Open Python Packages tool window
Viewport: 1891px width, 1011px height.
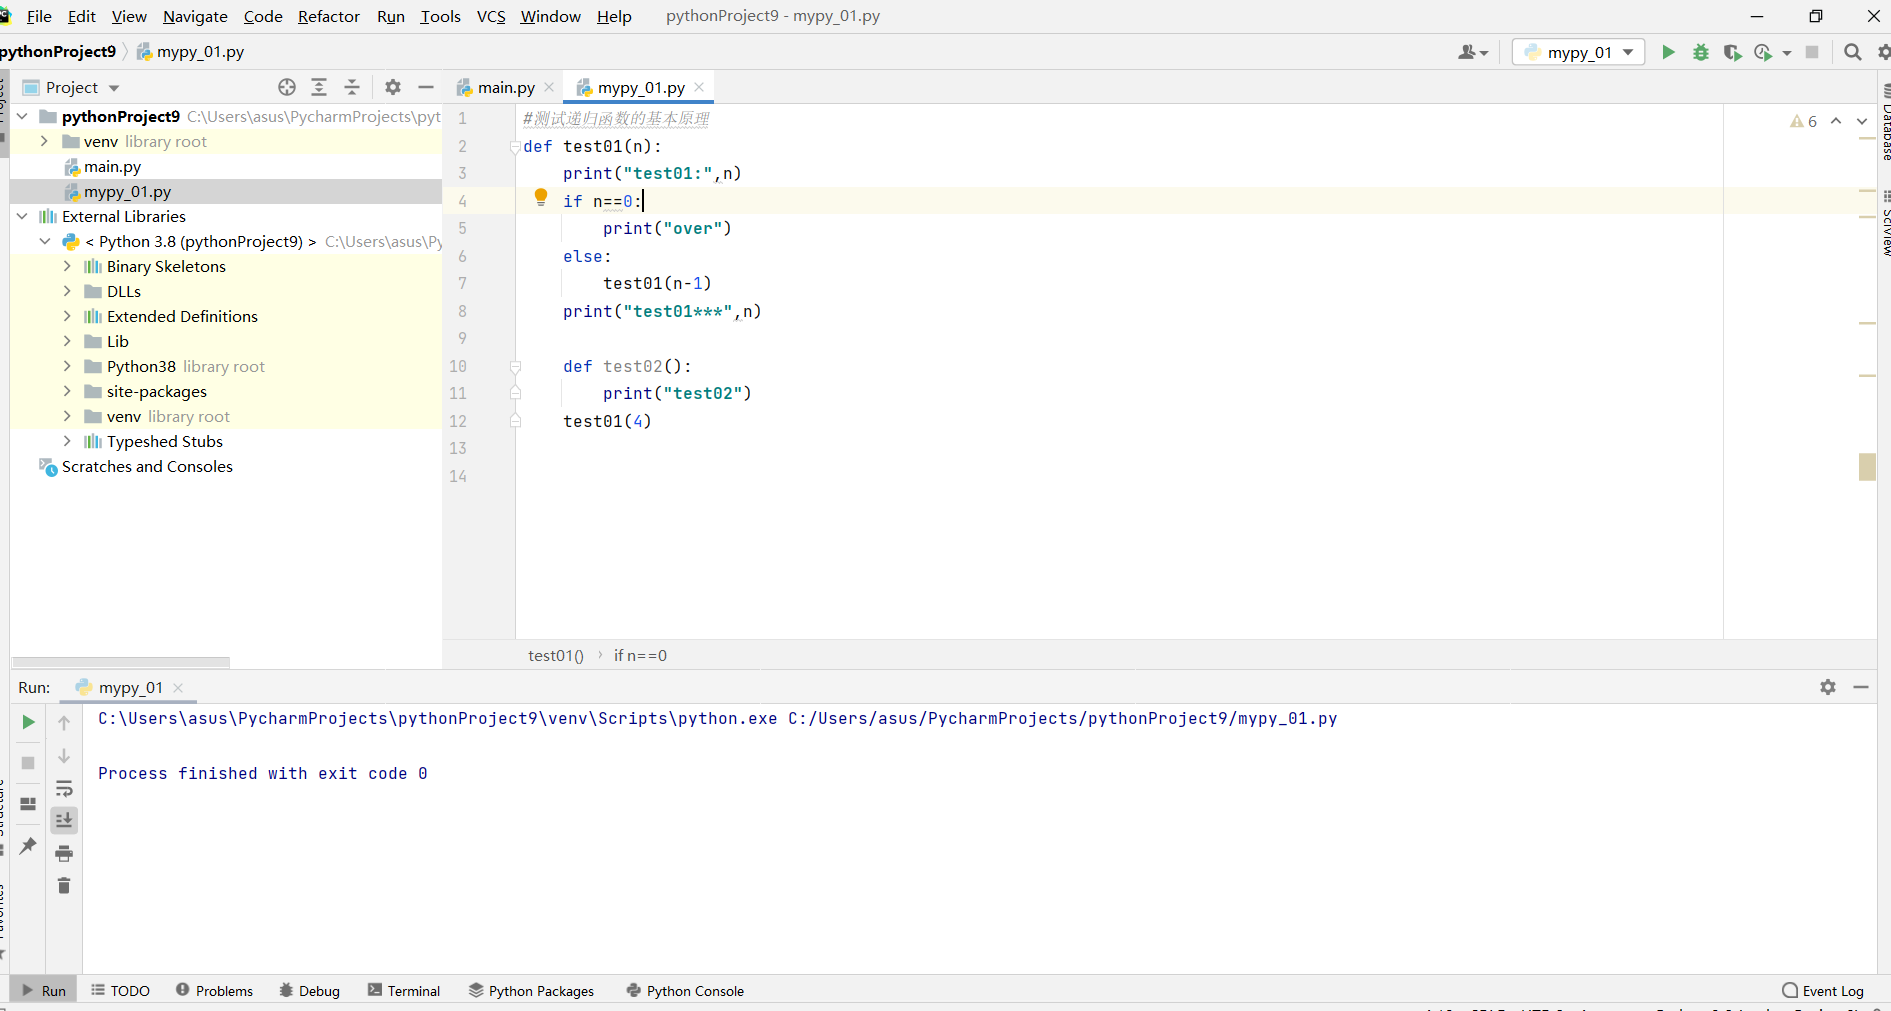(x=531, y=991)
